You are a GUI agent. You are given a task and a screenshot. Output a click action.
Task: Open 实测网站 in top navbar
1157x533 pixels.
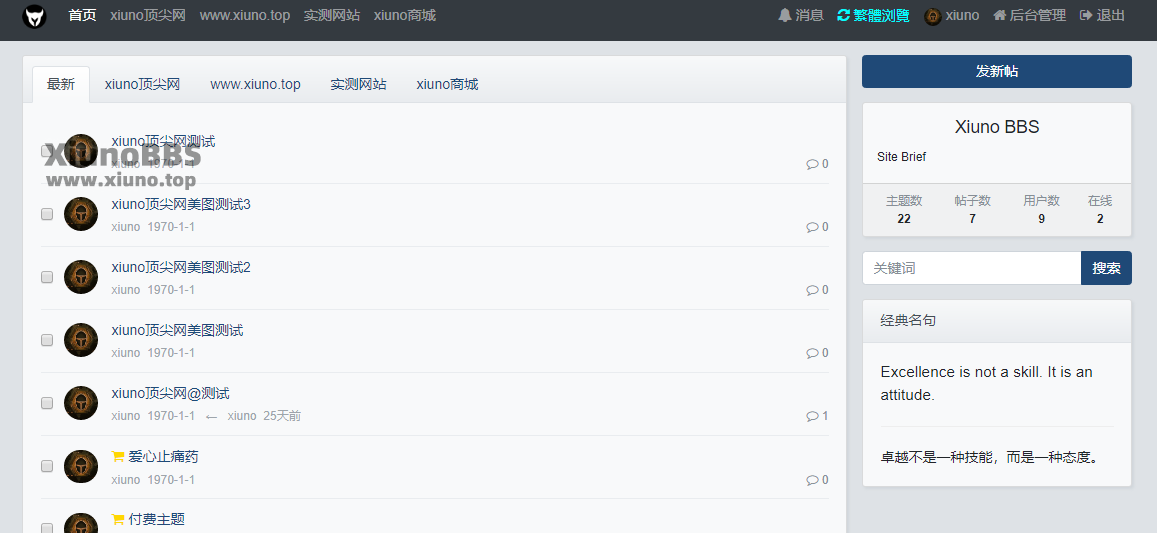[332, 16]
